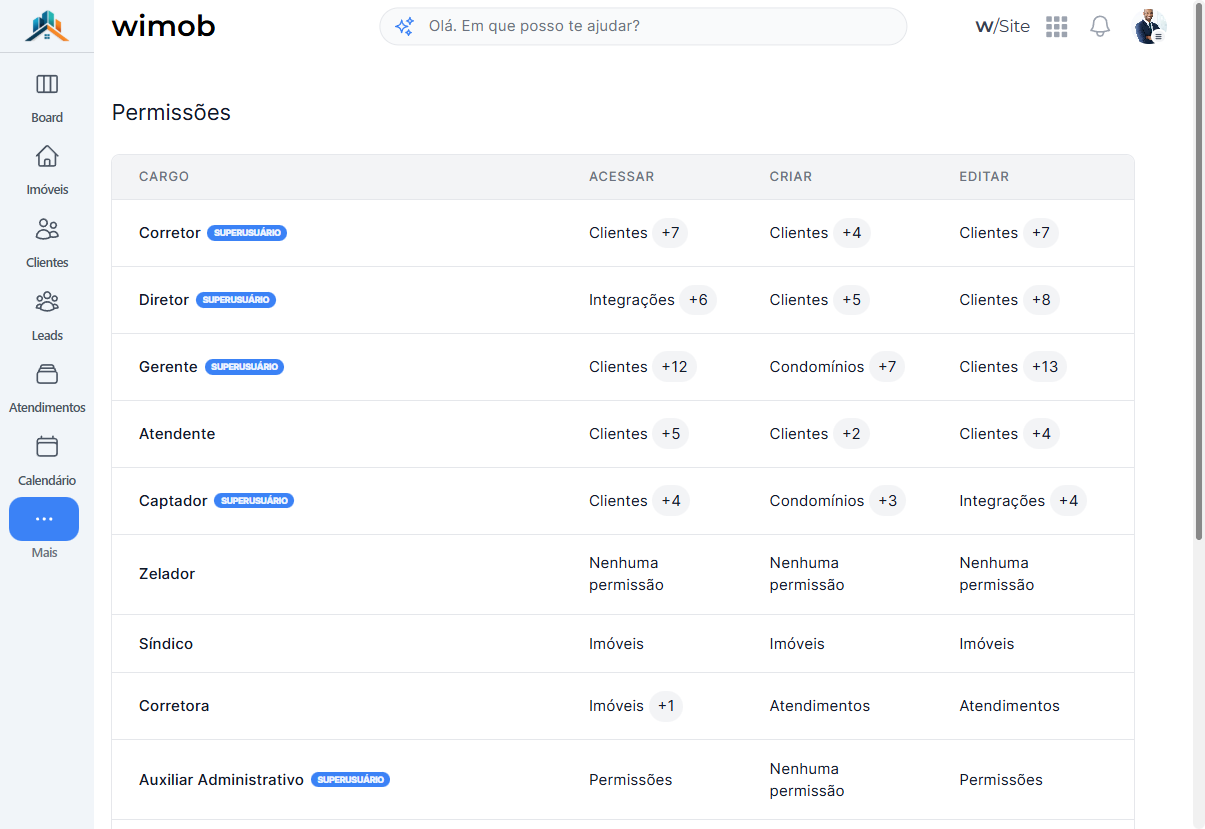The image size is (1205, 829).
Task: Open the Board section in sidebar
Action: (x=47, y=98)
